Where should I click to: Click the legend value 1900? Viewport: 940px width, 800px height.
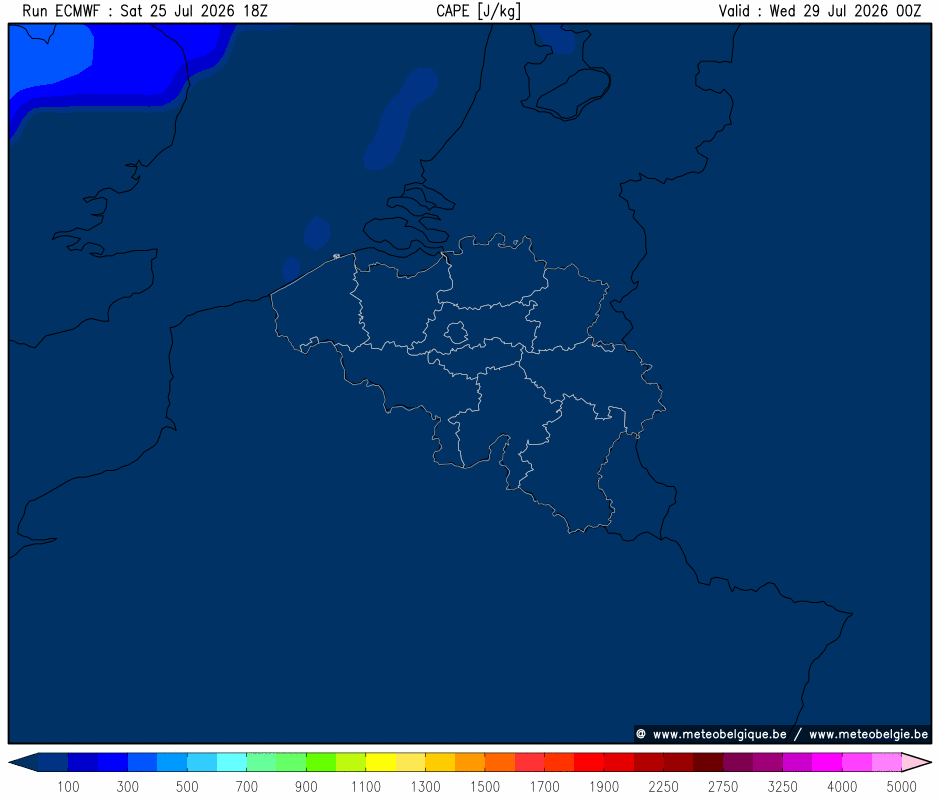coord(604,786)
